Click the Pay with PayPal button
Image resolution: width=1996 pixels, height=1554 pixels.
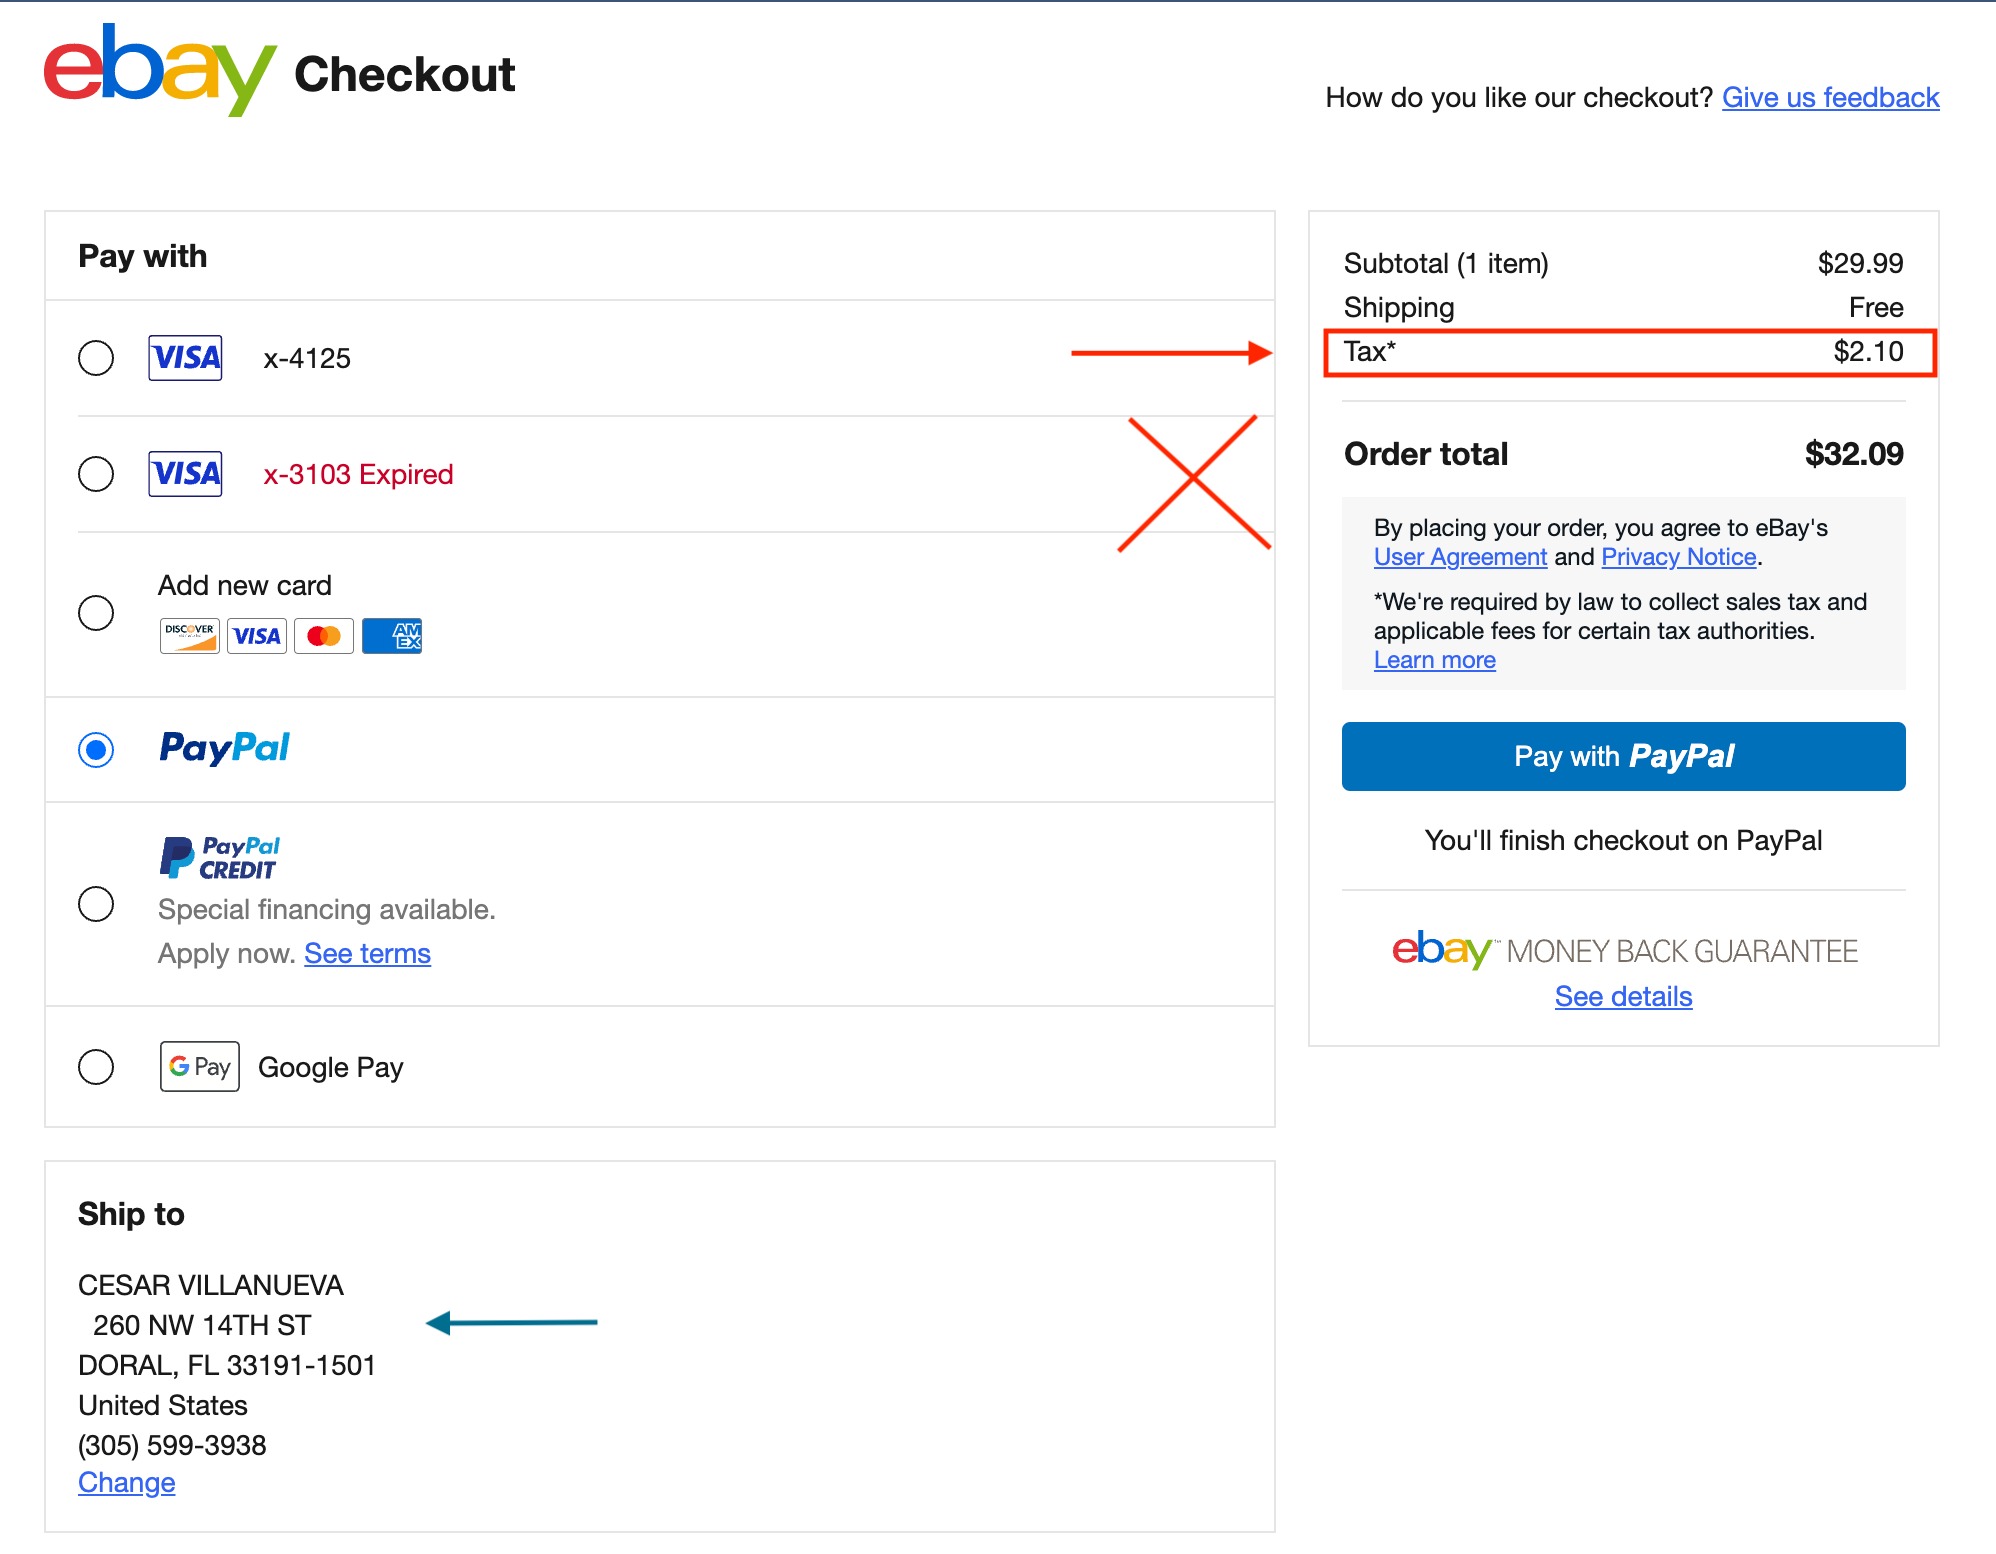(1622, 756)
